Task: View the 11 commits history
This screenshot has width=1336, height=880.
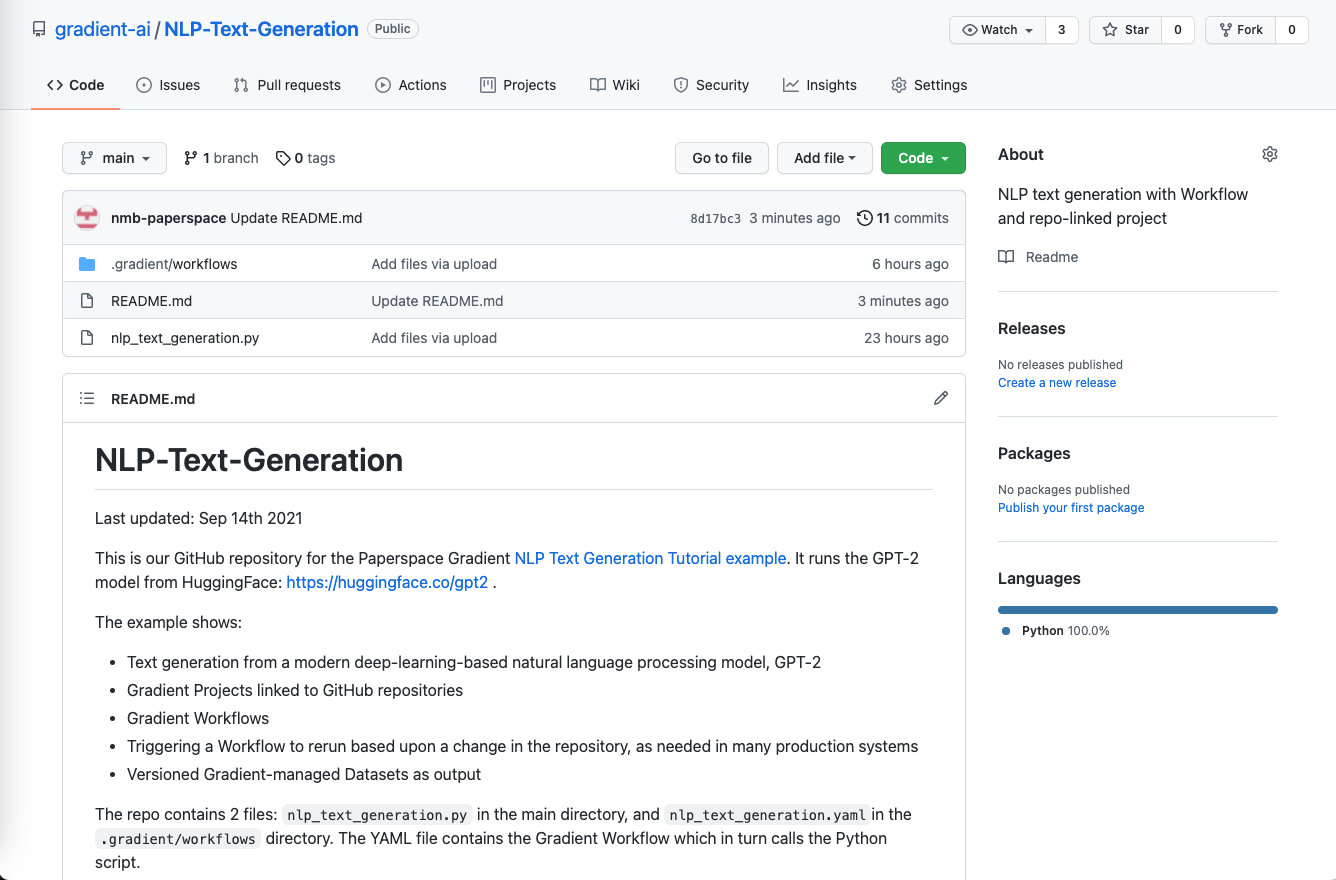Action: [903, 218]
